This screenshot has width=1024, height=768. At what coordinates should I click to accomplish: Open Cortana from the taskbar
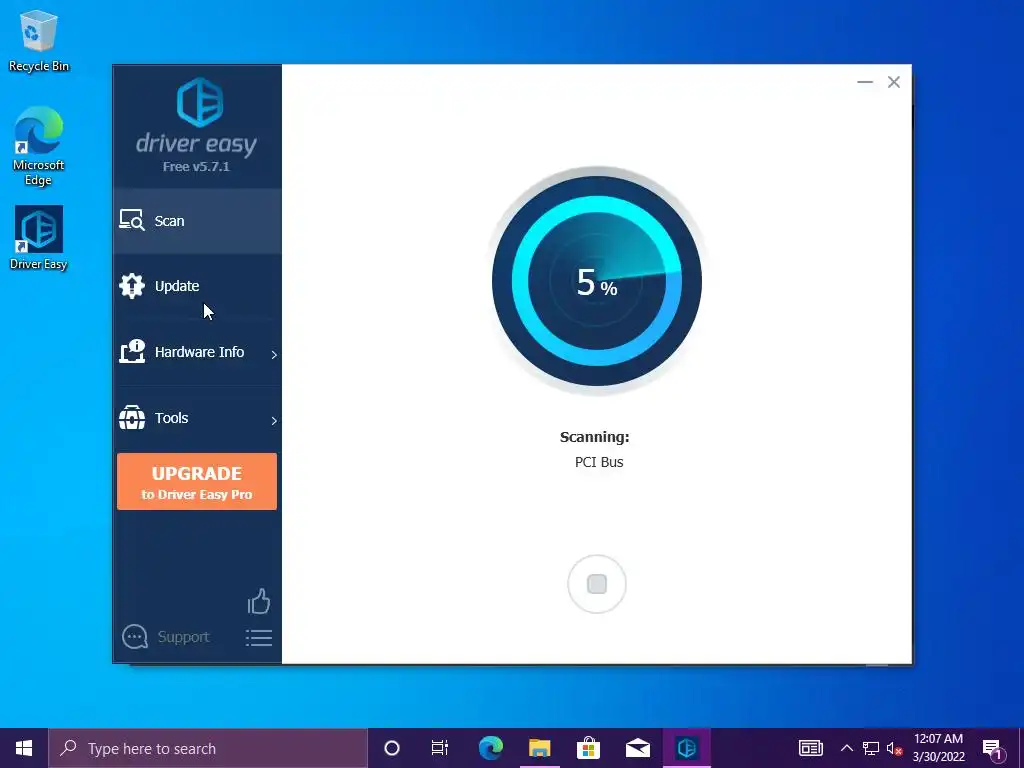[x=392, y=748]
